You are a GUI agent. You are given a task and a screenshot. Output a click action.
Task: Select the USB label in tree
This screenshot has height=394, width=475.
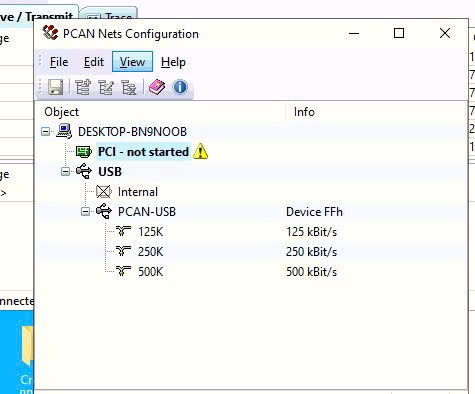(110, 172)
